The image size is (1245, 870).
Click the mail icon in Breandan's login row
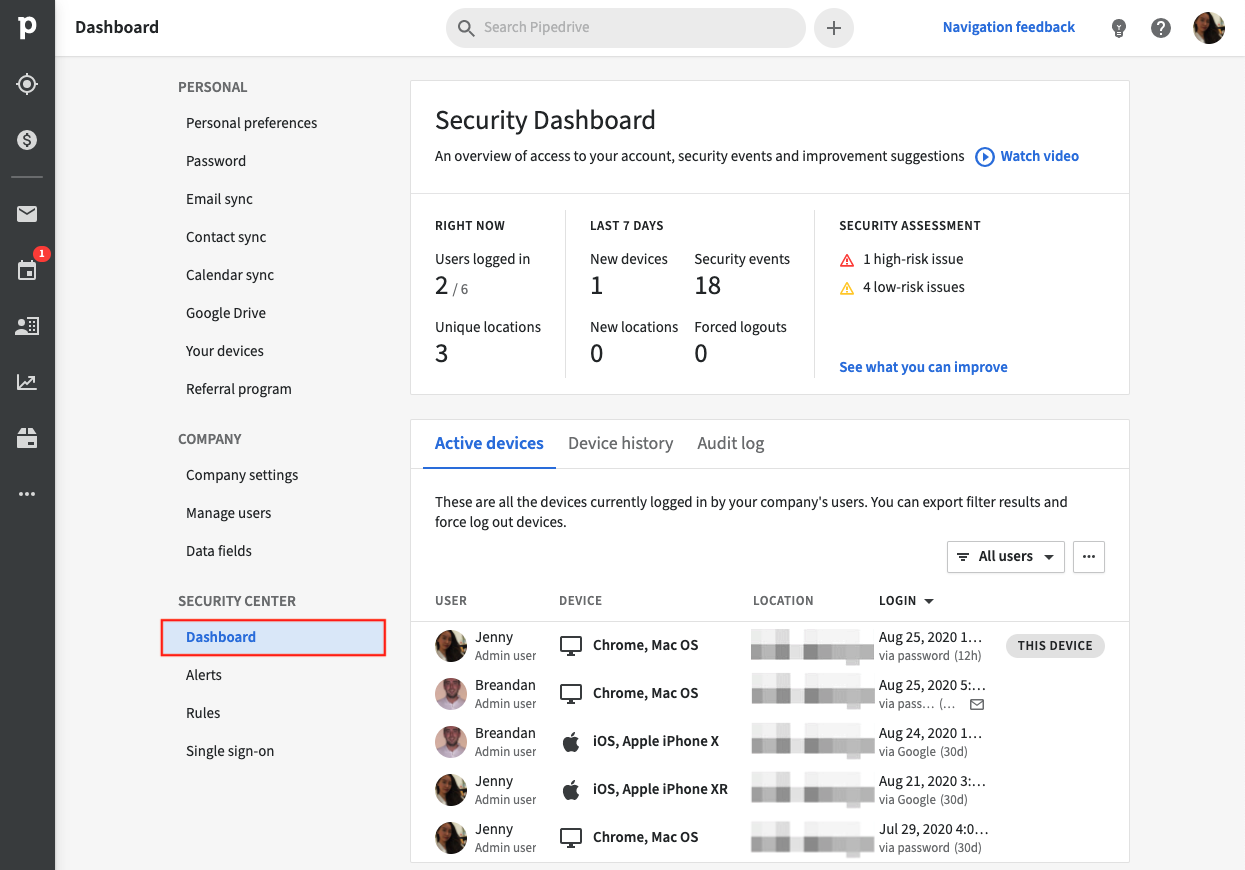(x=977, y=704)
